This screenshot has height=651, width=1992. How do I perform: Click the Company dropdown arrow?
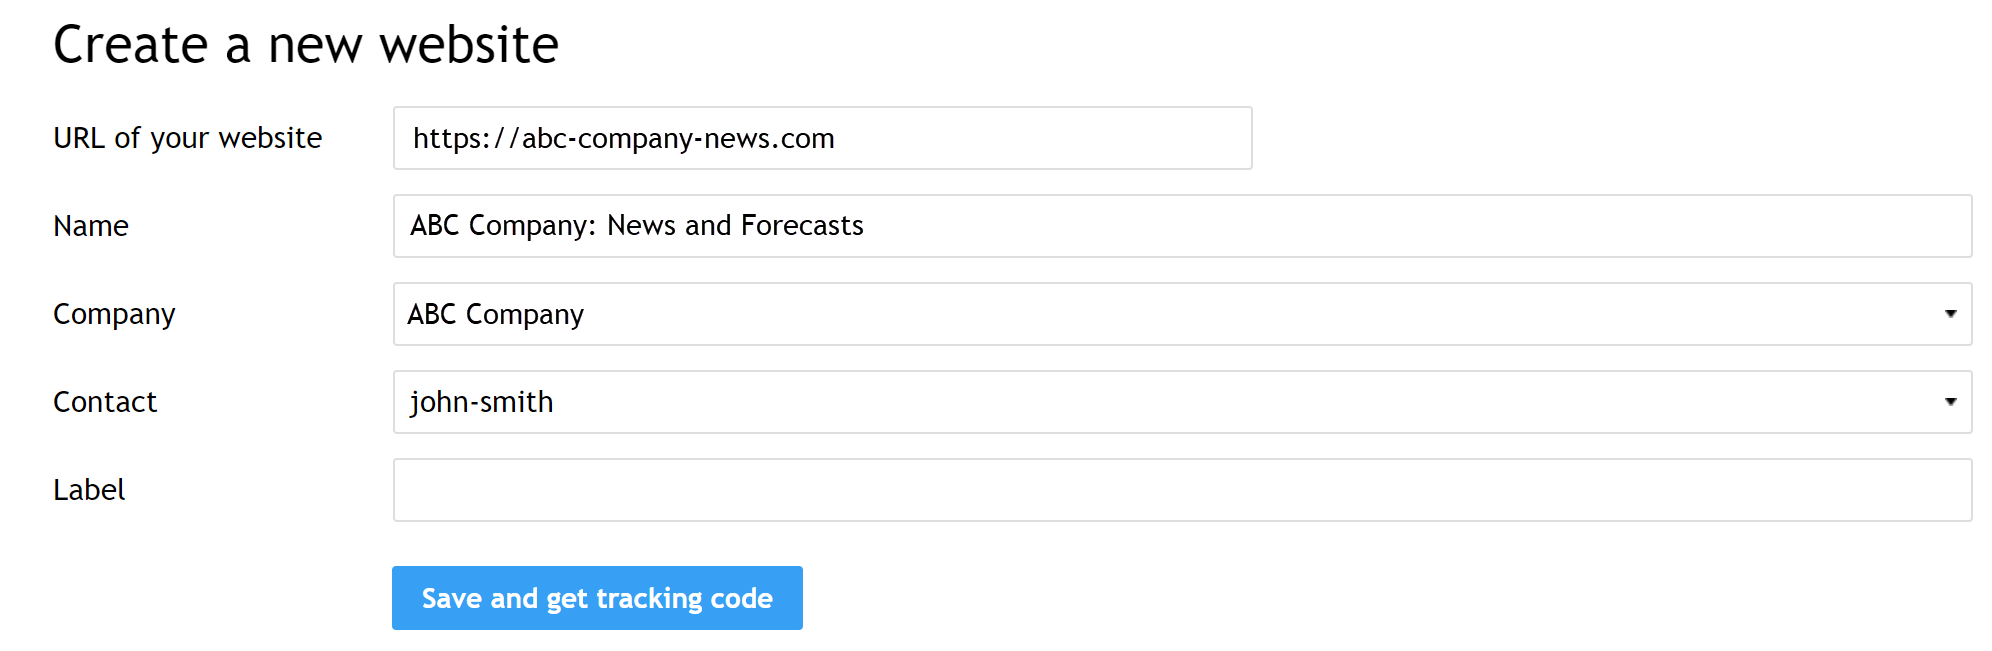coord(1952,314)
